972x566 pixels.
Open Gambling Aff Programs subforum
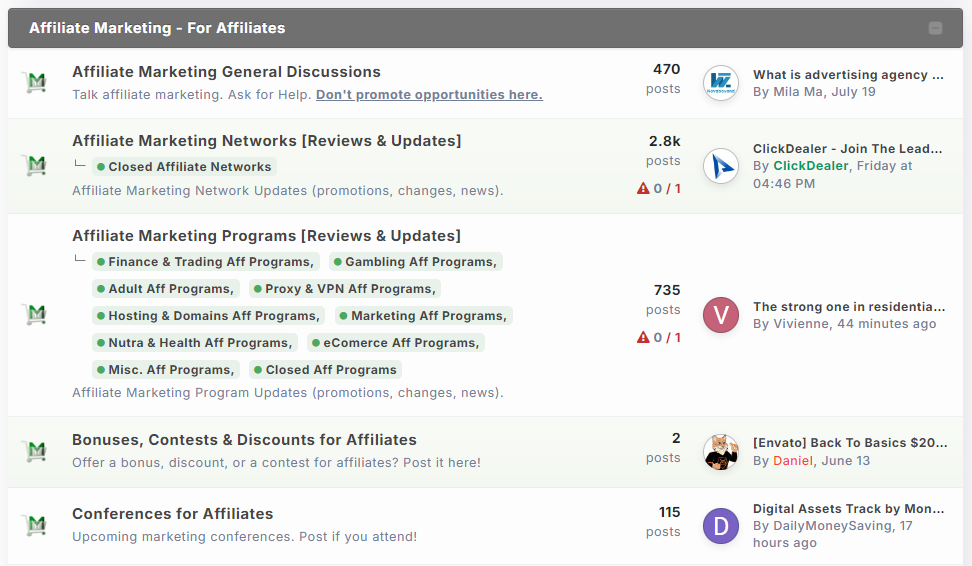point(415,262)
